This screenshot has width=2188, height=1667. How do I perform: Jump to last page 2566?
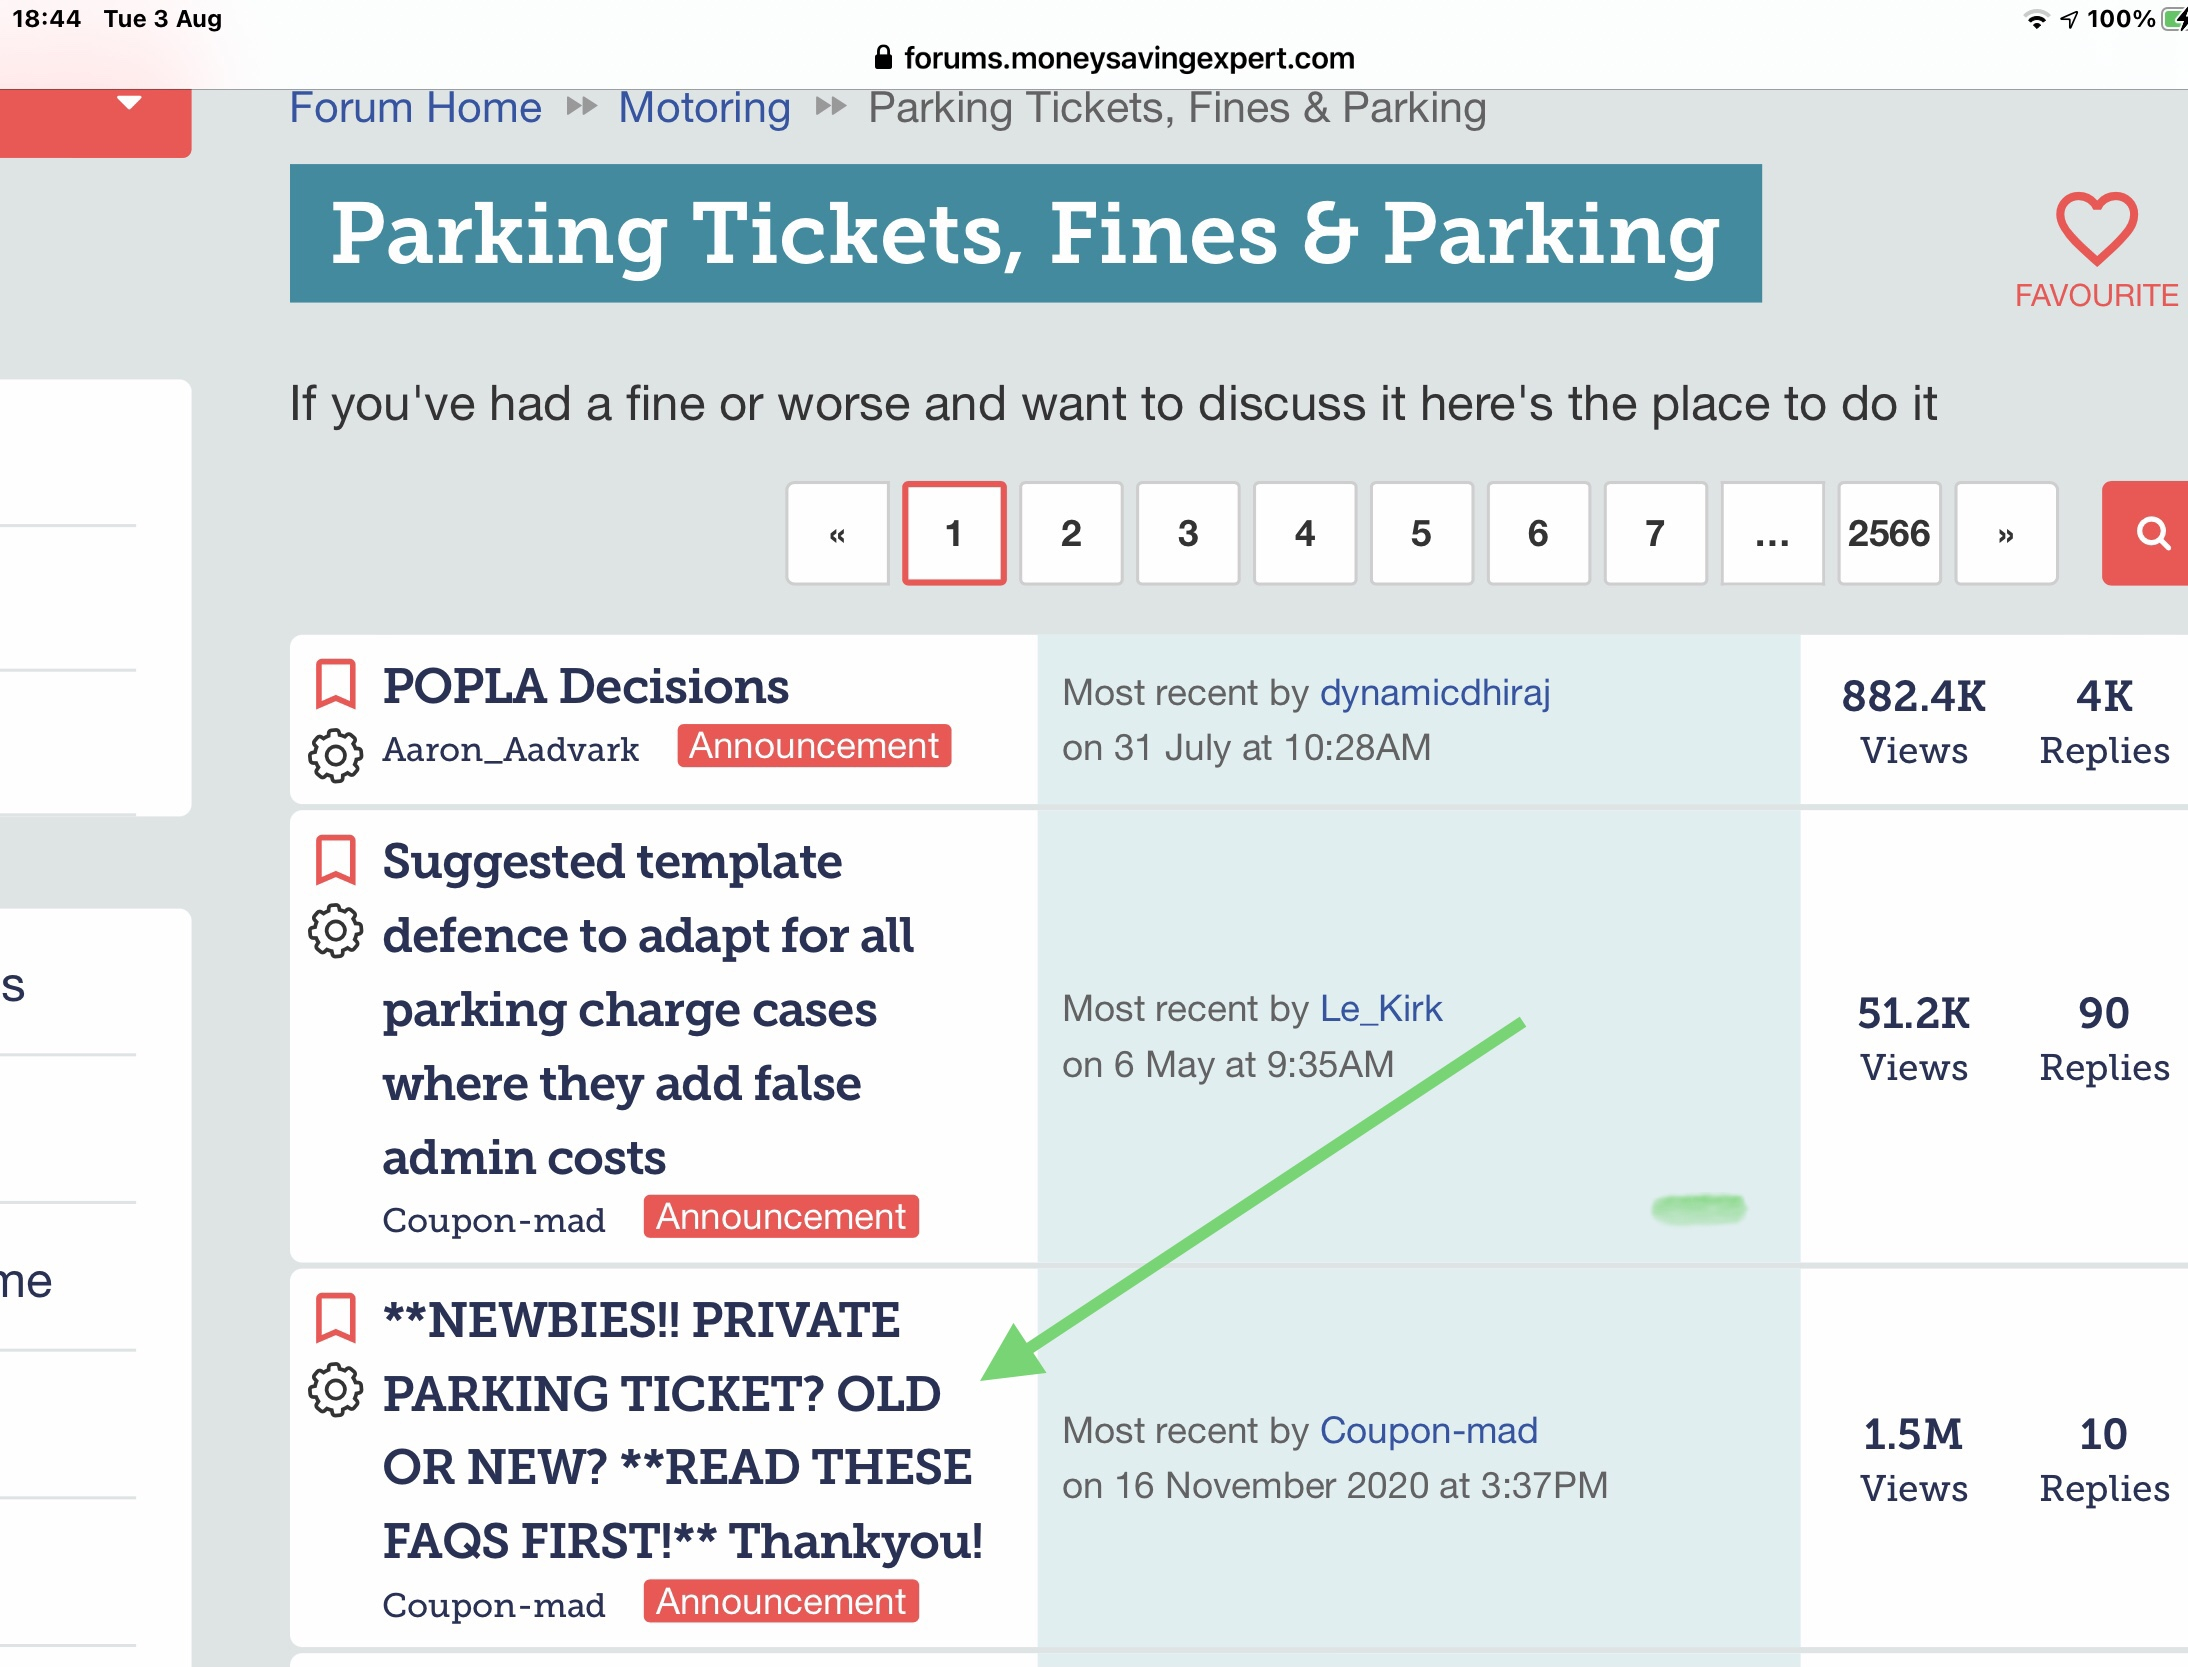click(x=1888, y=533)
